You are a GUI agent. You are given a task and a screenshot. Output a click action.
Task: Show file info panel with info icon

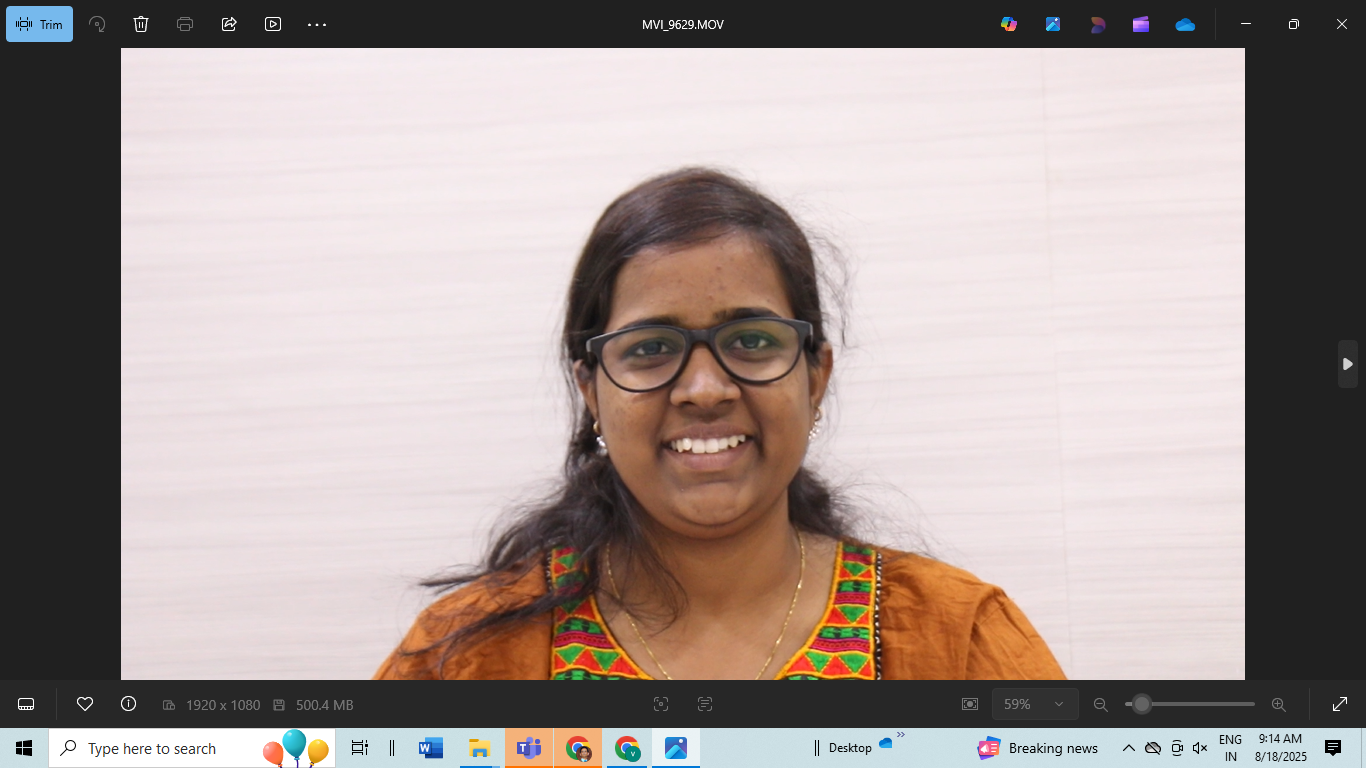coord(128,704)
